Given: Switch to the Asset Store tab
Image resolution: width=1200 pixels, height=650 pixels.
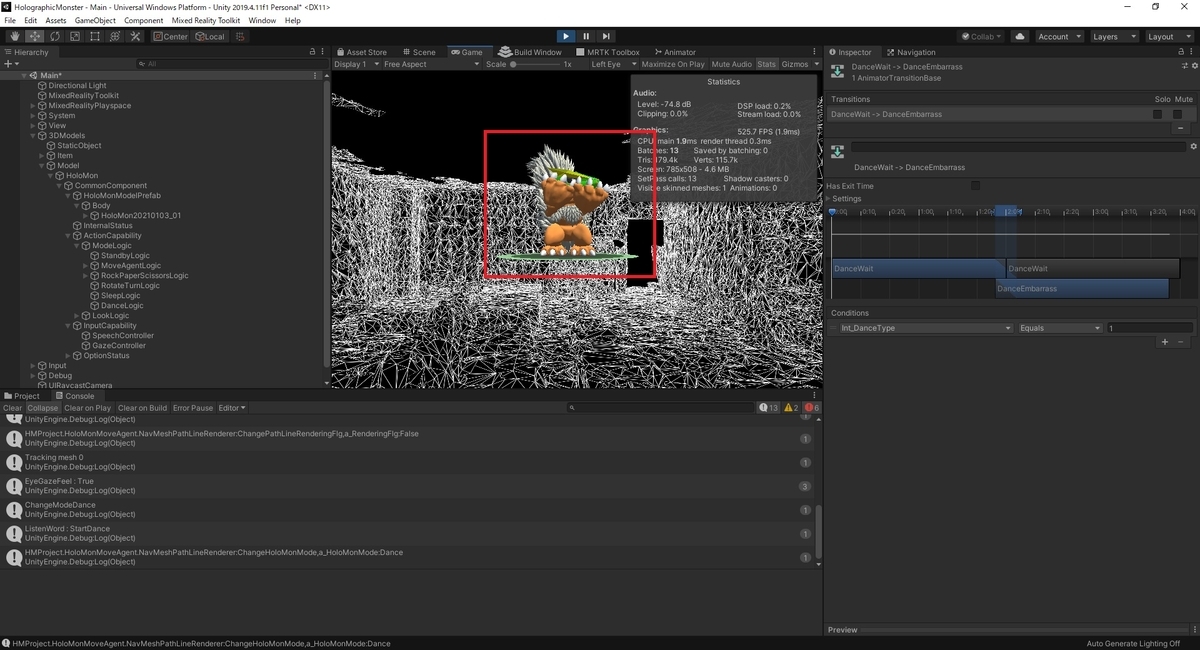Looking at the screenshot, I should click(x=361, y=52).
